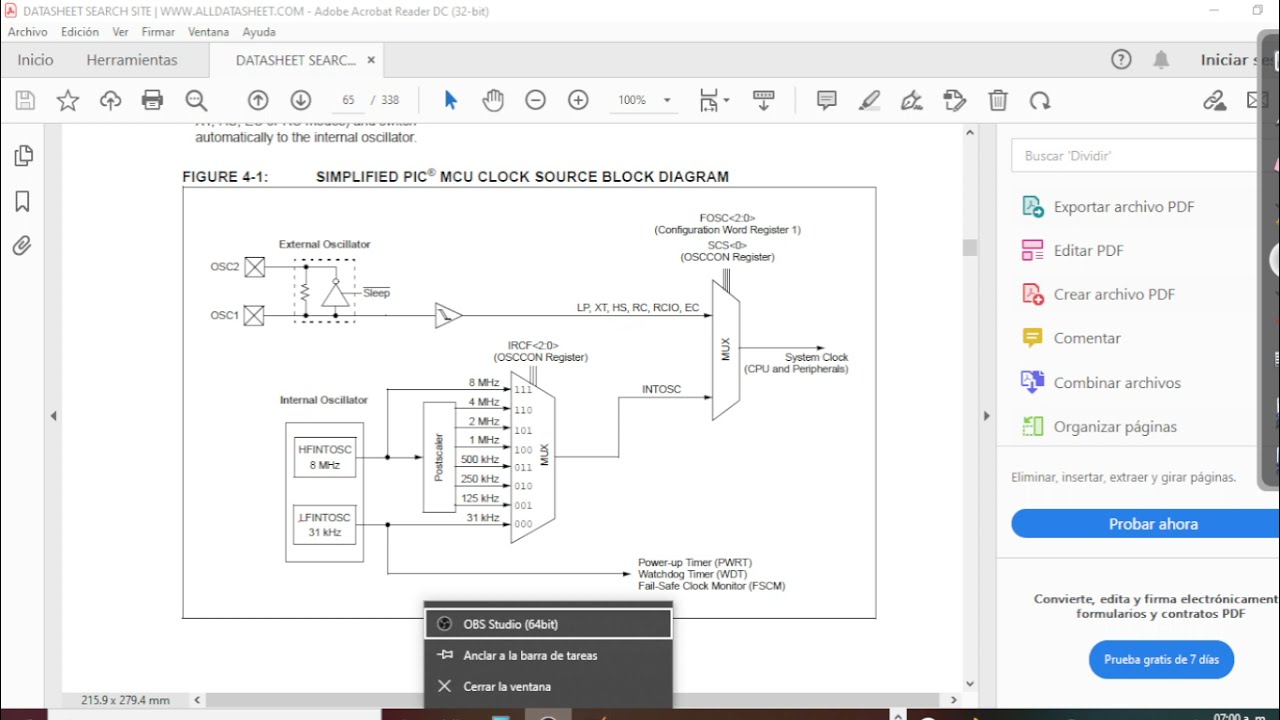
Task: Choose Cerrar la ventana option
Action: (547, 687)
